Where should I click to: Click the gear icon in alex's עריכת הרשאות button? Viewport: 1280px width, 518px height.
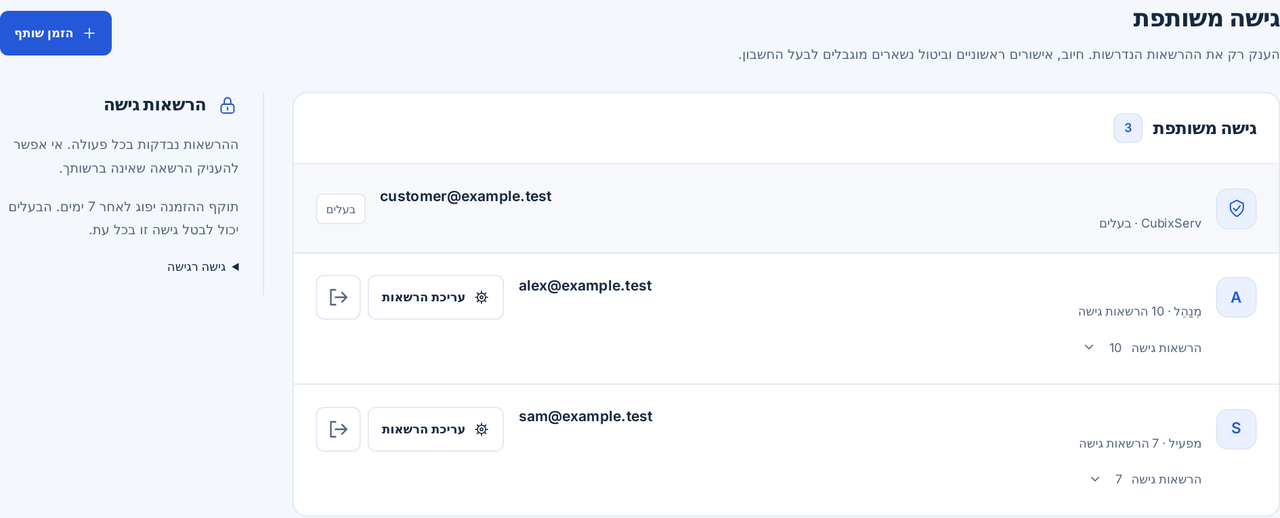click(481, 297)
